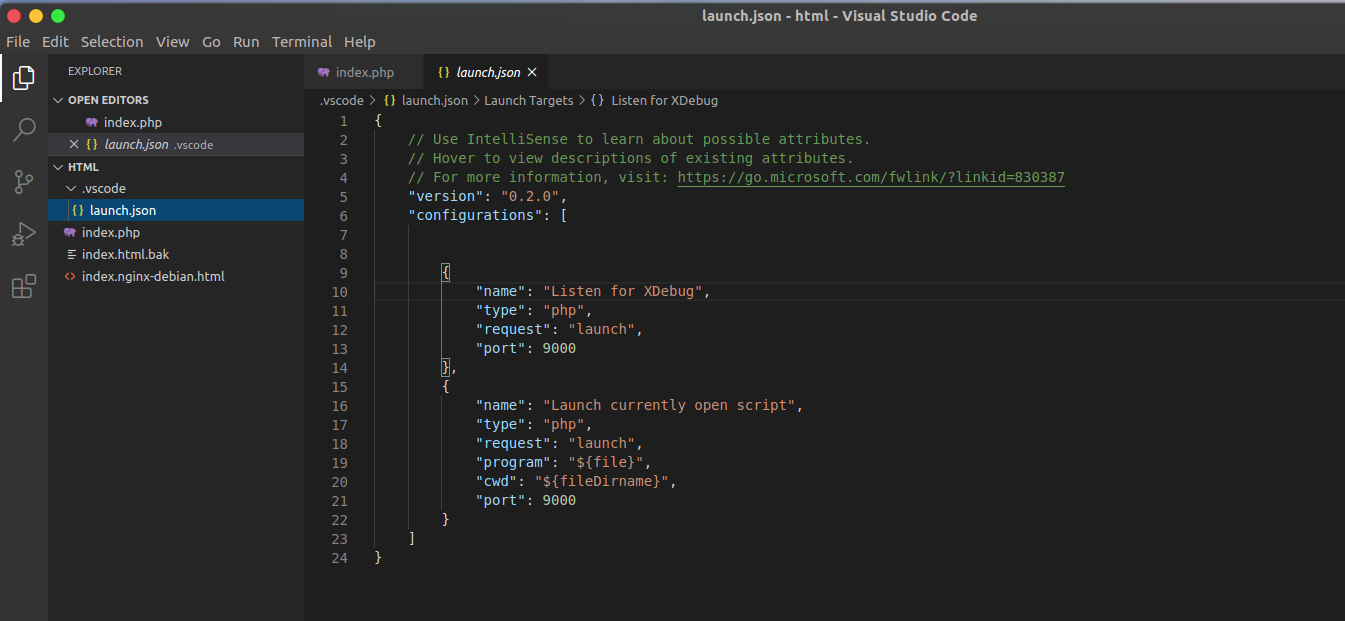The height and width of the screenshot is (621, 1345).
Task: Click the launch.json breadcrumb segment
Action: pyautogui.click(x=434, y=100)
